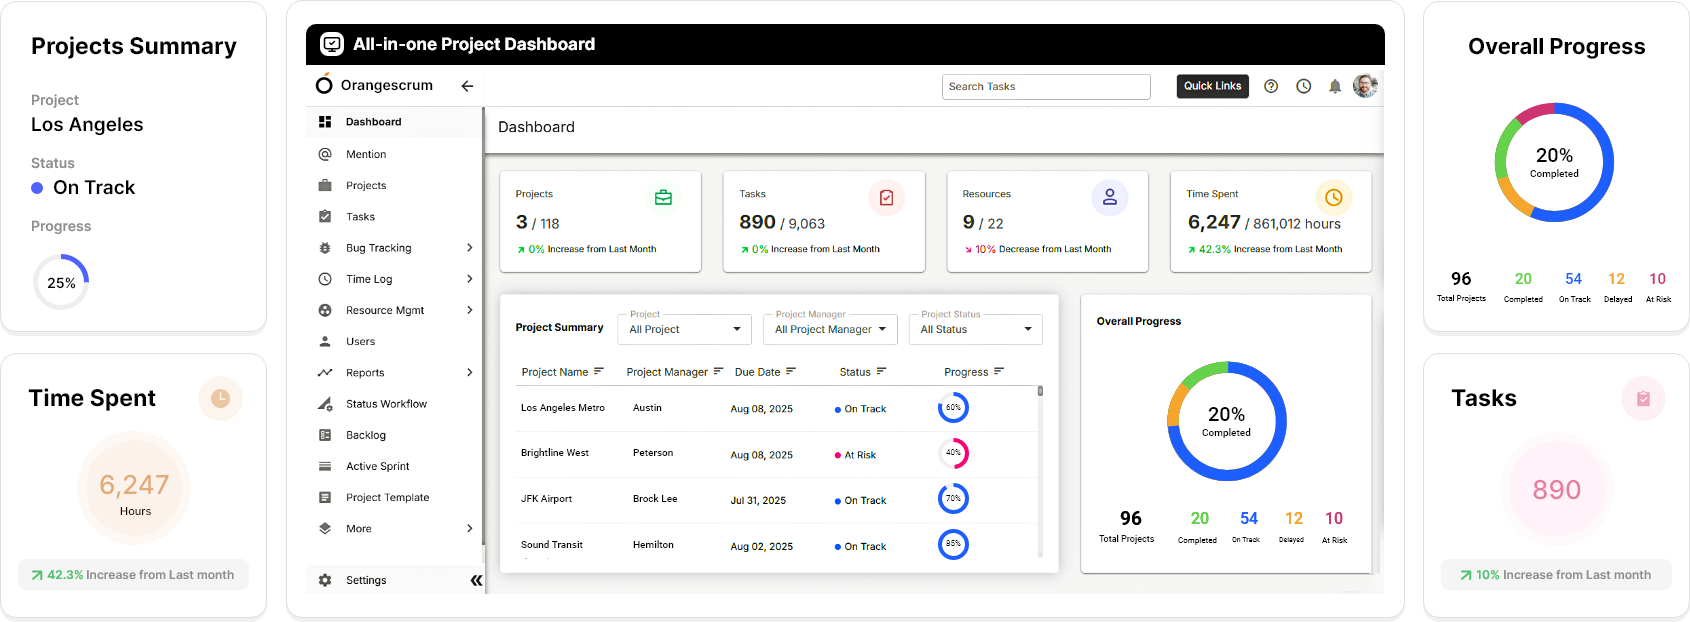Open the All Status dropdown
Viewport: 1690px width, 622px height.
(975, 329)
